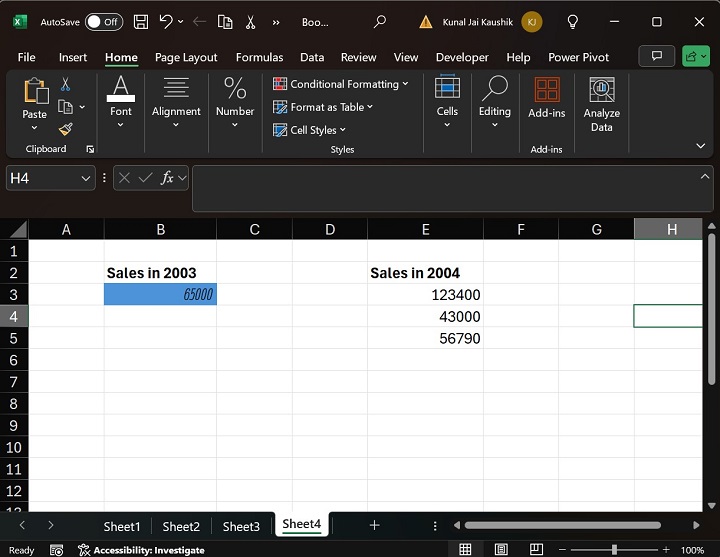Toggle the AutoSave switch
The height and width of the screenshot is (557, 720).
103,21
